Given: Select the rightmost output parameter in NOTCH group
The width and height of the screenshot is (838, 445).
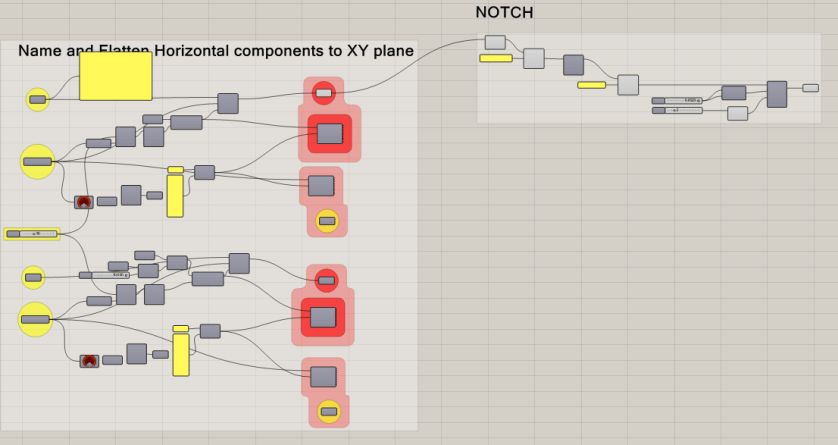Looking at the screenshot, I should click(x=810, y=88).
